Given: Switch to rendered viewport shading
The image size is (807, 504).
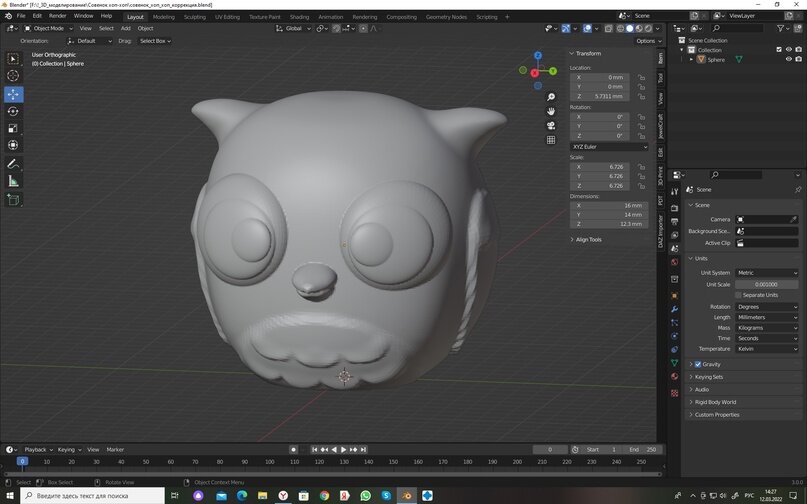Looking at the screenshot, I should point(648,28).
